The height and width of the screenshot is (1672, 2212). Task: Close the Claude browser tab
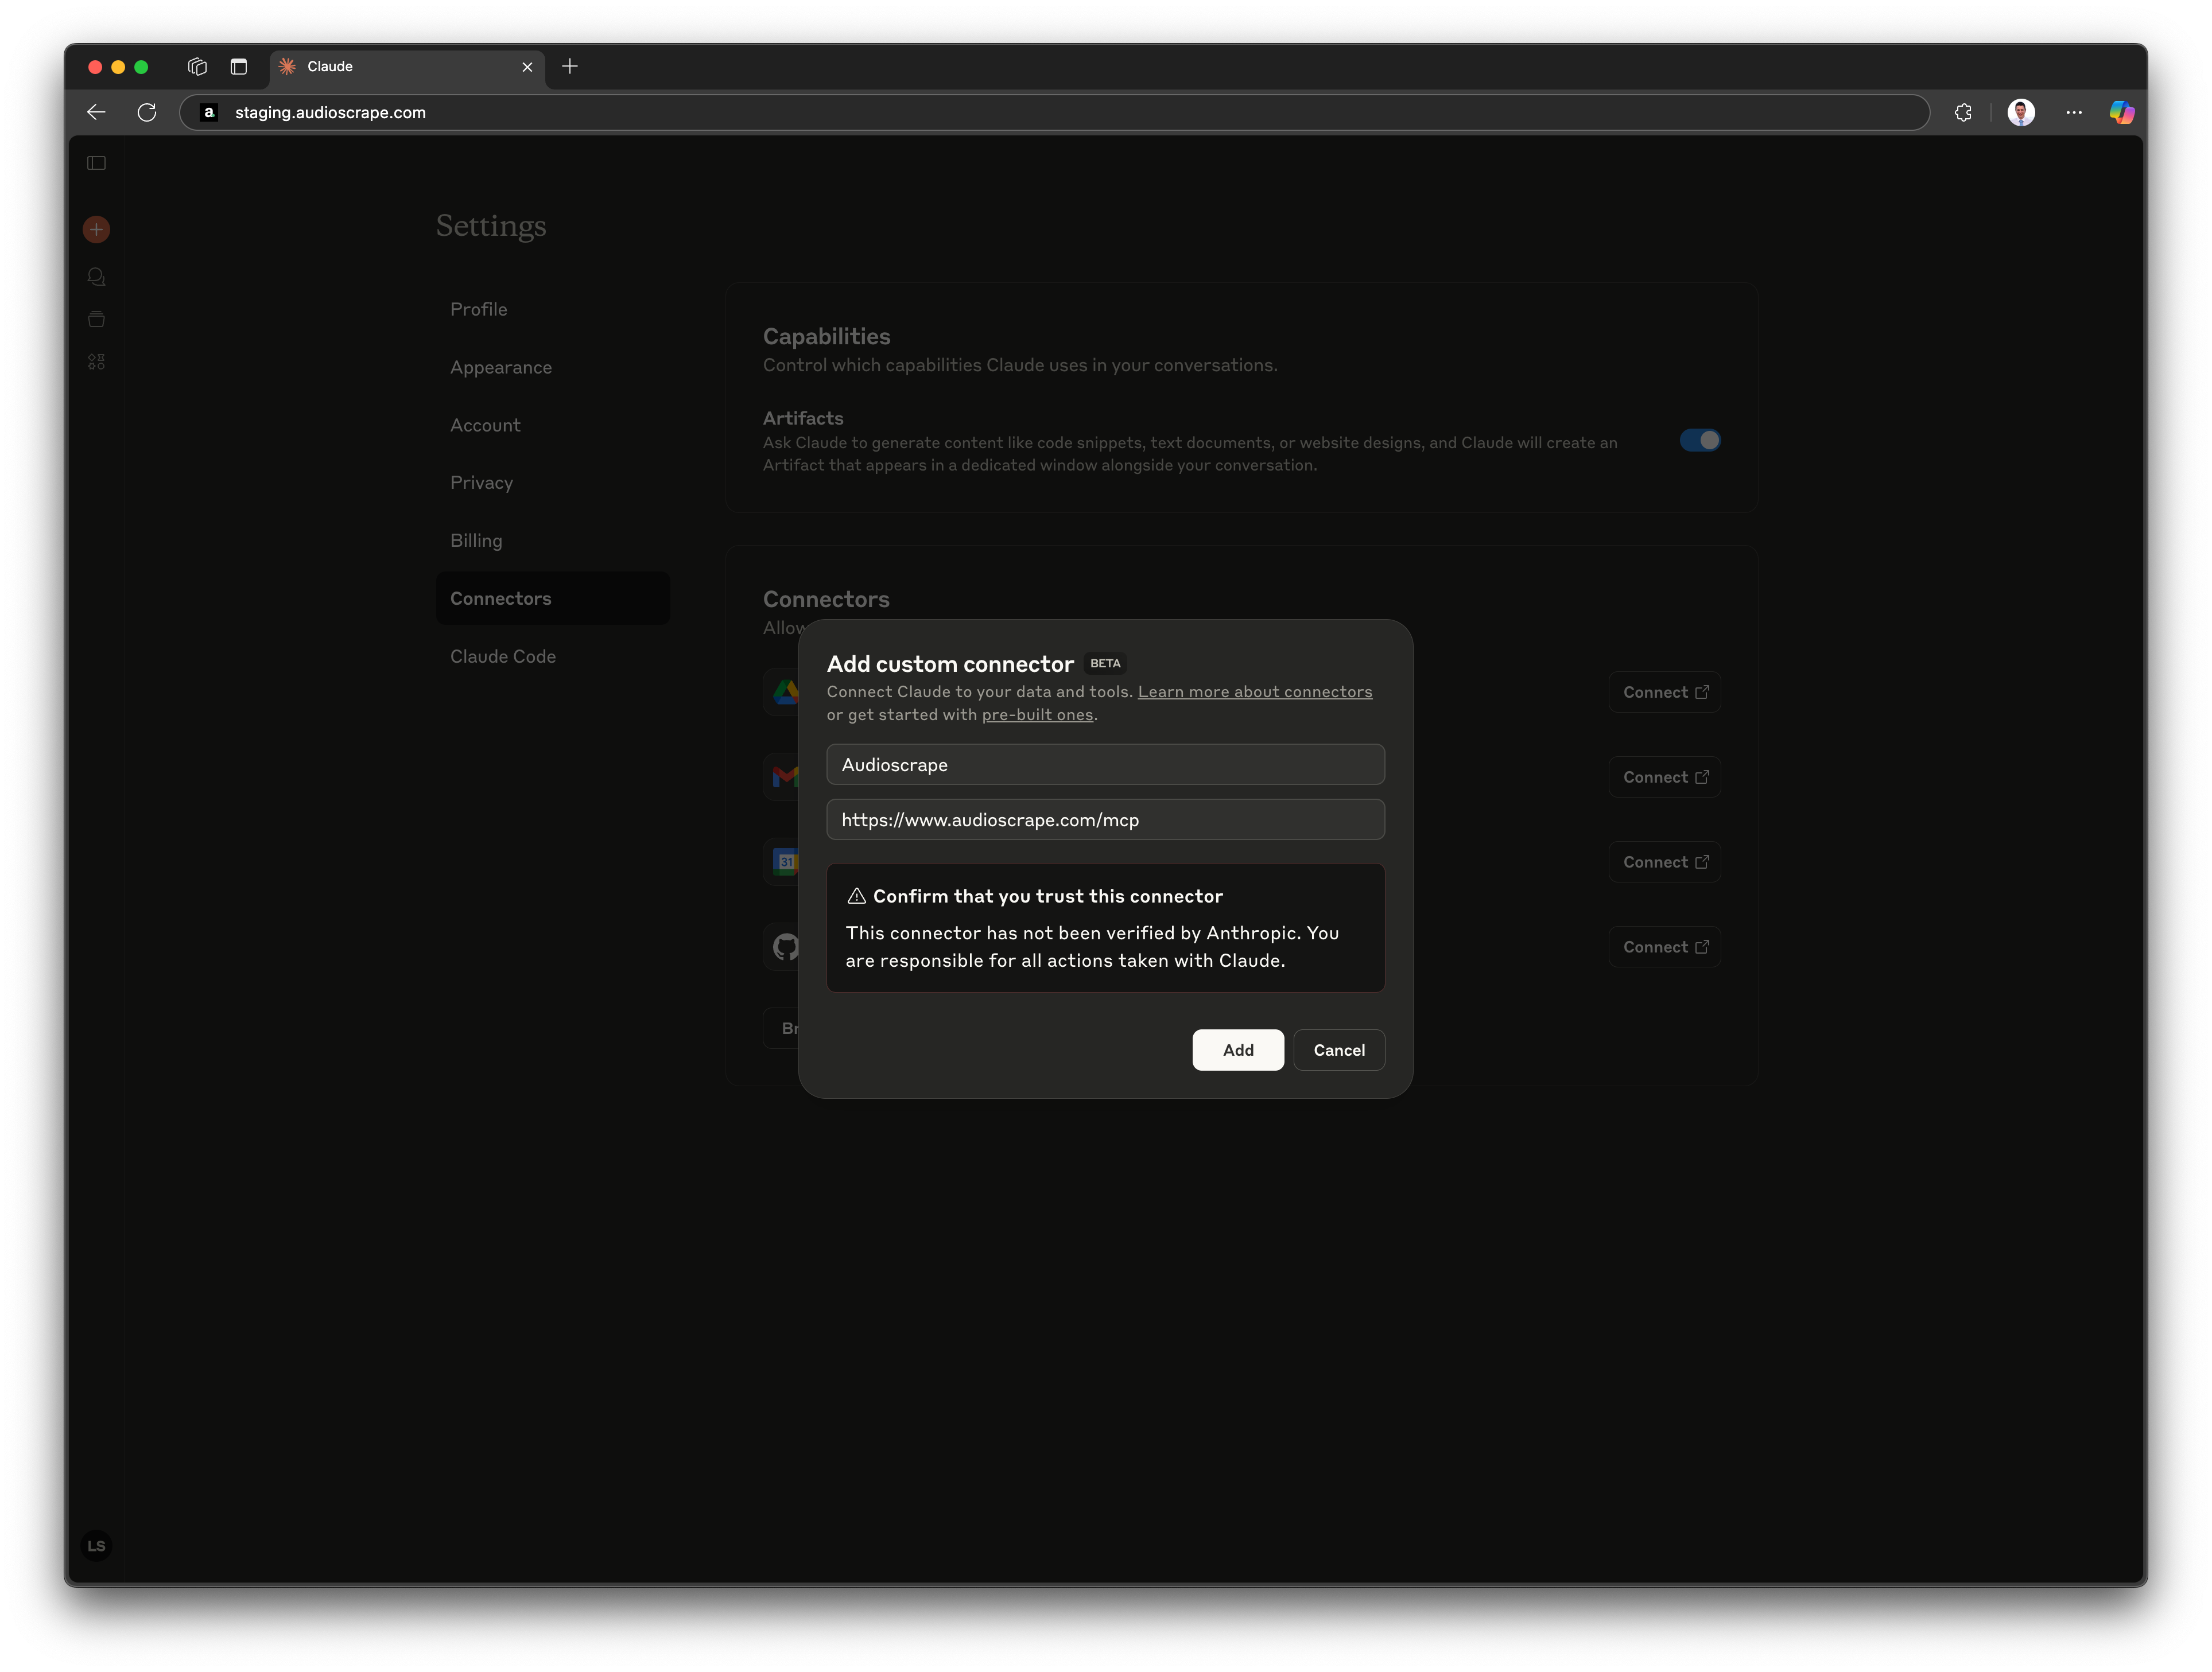[x=527, y=67]
